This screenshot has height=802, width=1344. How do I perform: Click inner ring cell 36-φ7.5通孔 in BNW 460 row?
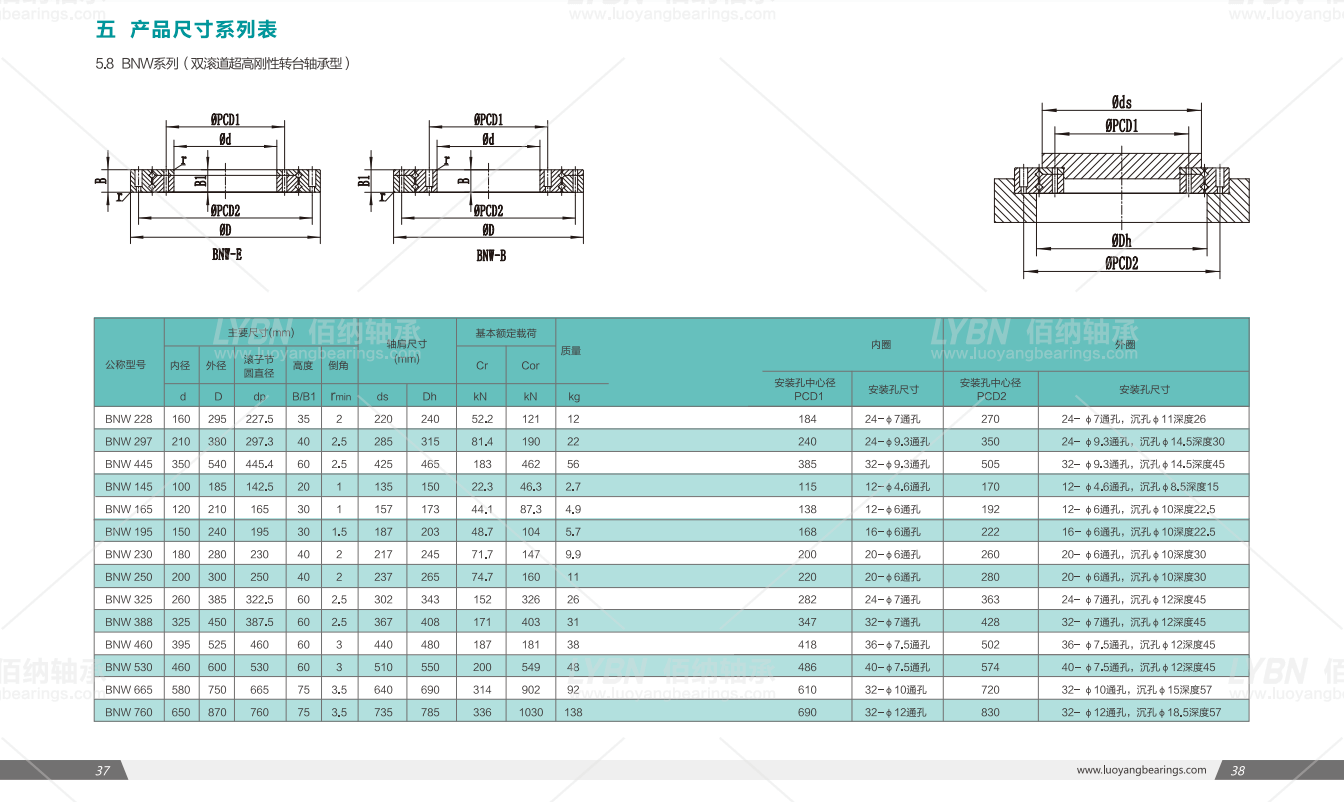point(897,645)
